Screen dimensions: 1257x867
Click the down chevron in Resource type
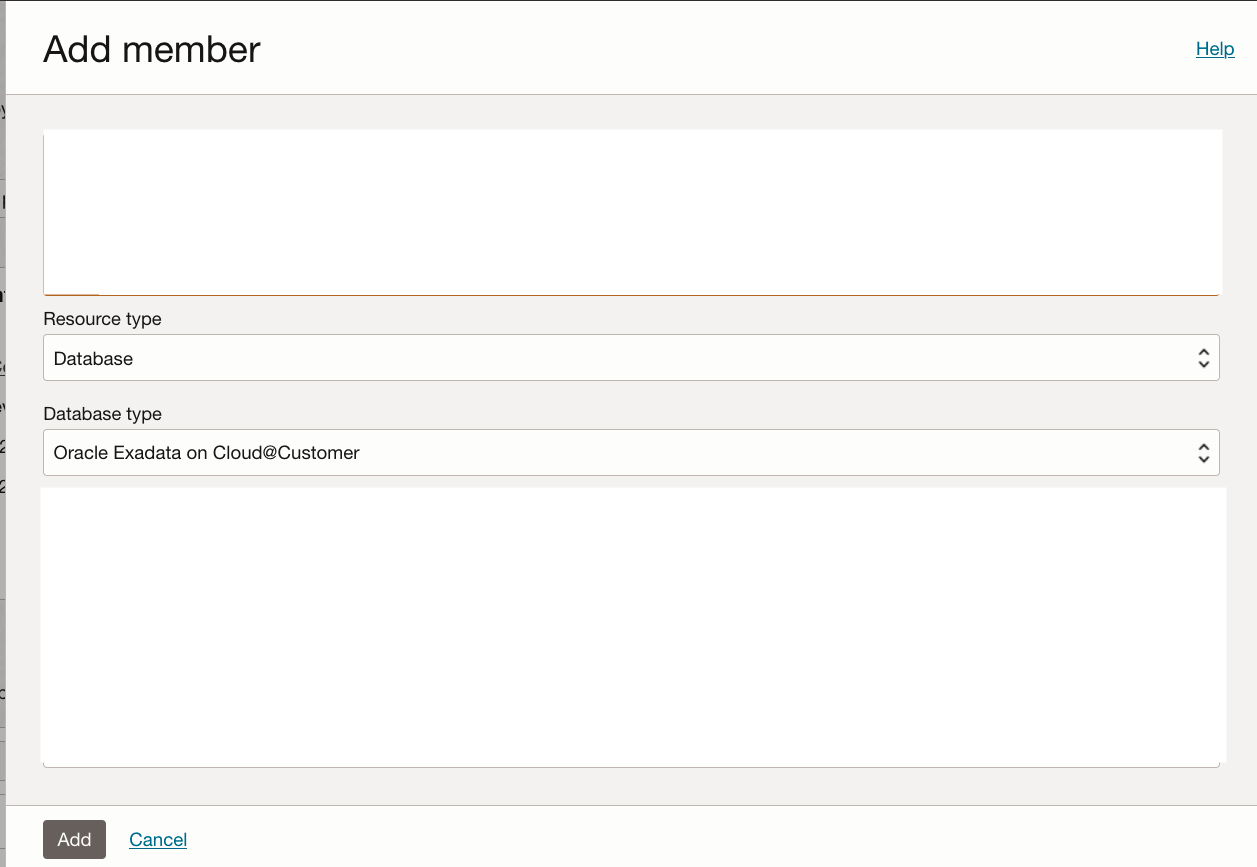pyautogui.click(x=1203, y=365)
